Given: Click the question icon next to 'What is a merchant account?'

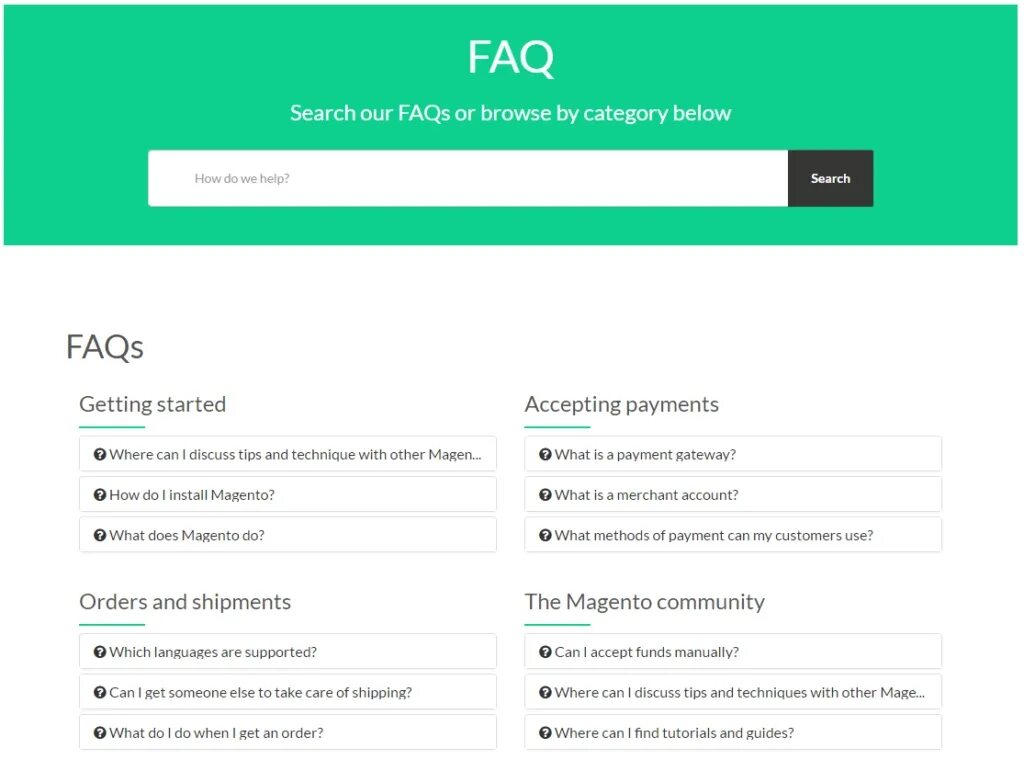Looking at the screenshot, I should pos(545,495).
